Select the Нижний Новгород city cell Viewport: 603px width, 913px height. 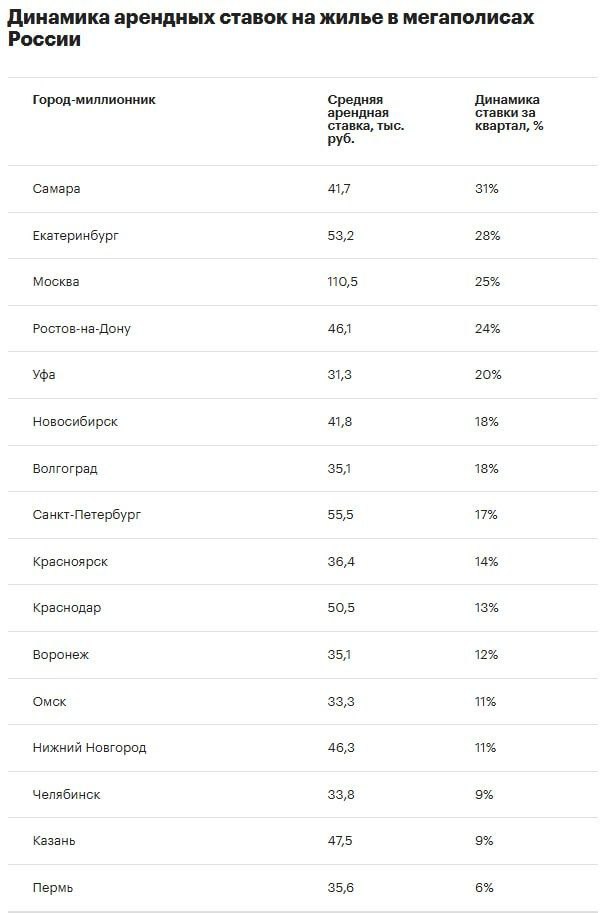(x=89, y=747)
